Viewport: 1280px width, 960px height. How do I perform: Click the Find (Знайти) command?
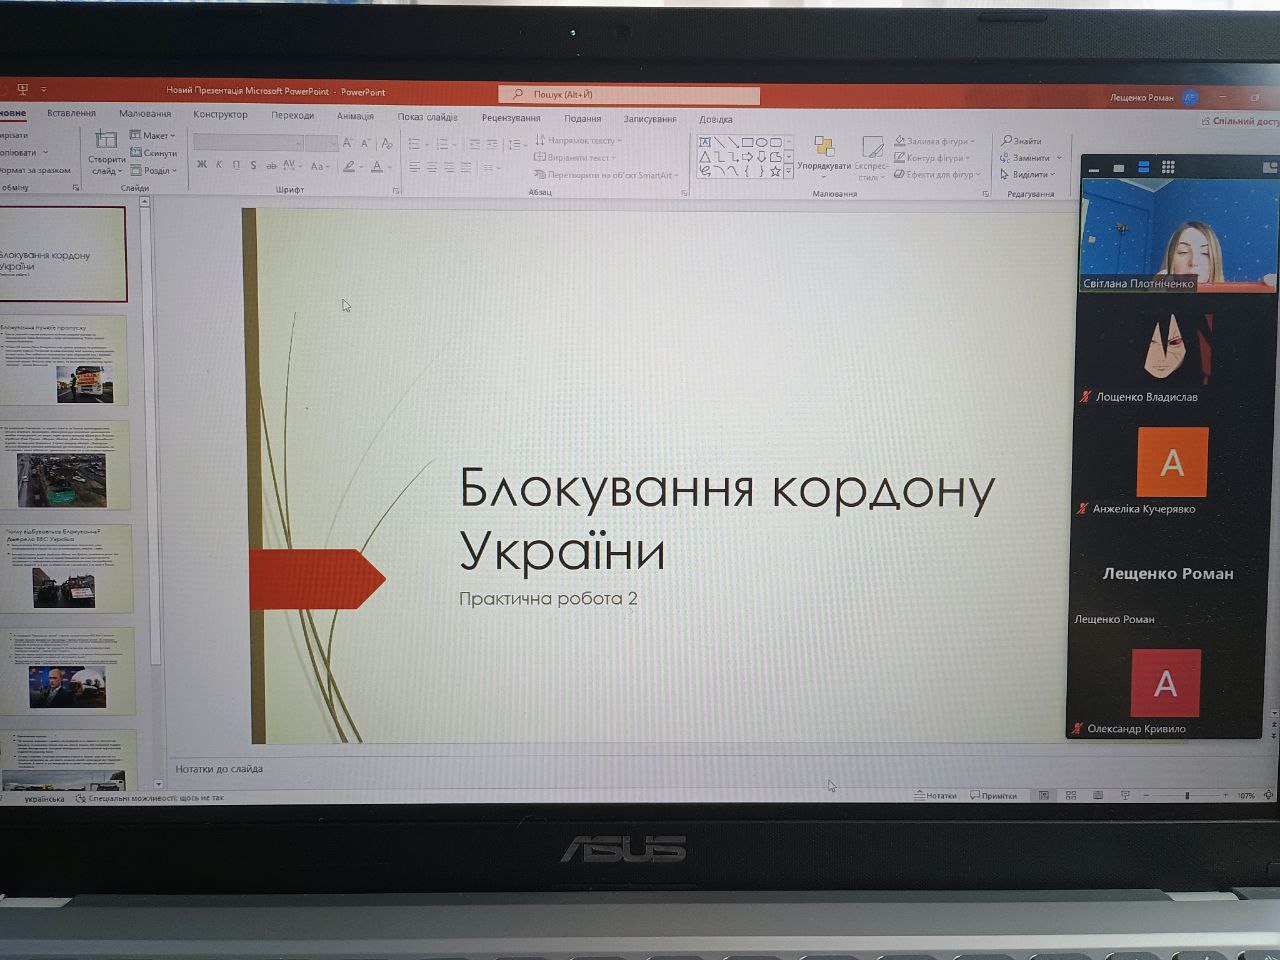1022,141
